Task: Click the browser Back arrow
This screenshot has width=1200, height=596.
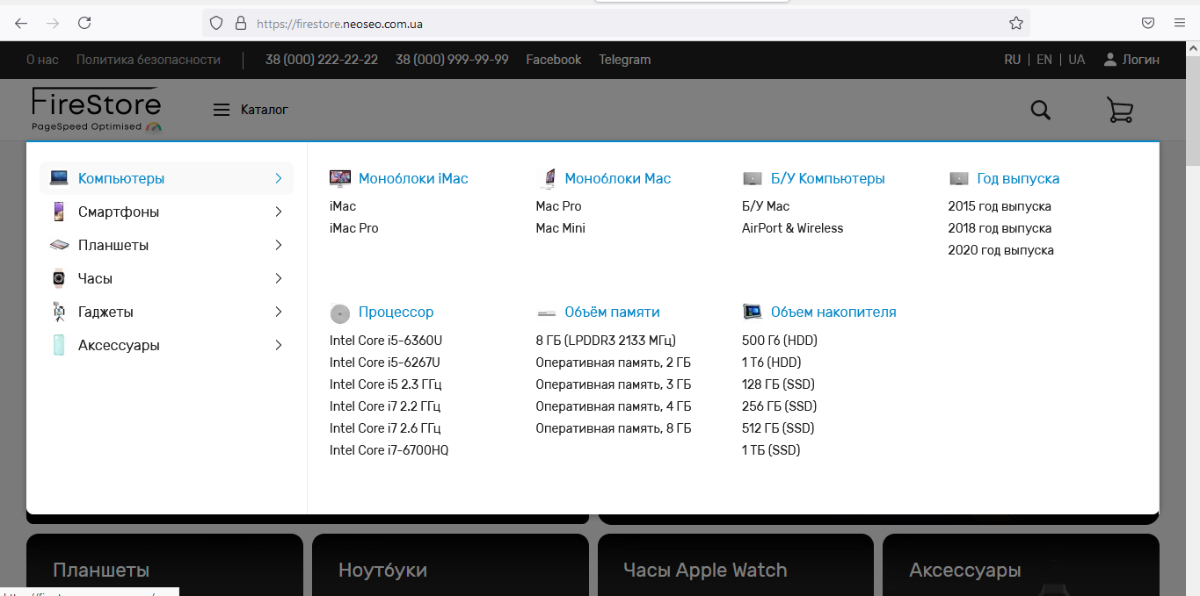Action: tap(21, 23)
